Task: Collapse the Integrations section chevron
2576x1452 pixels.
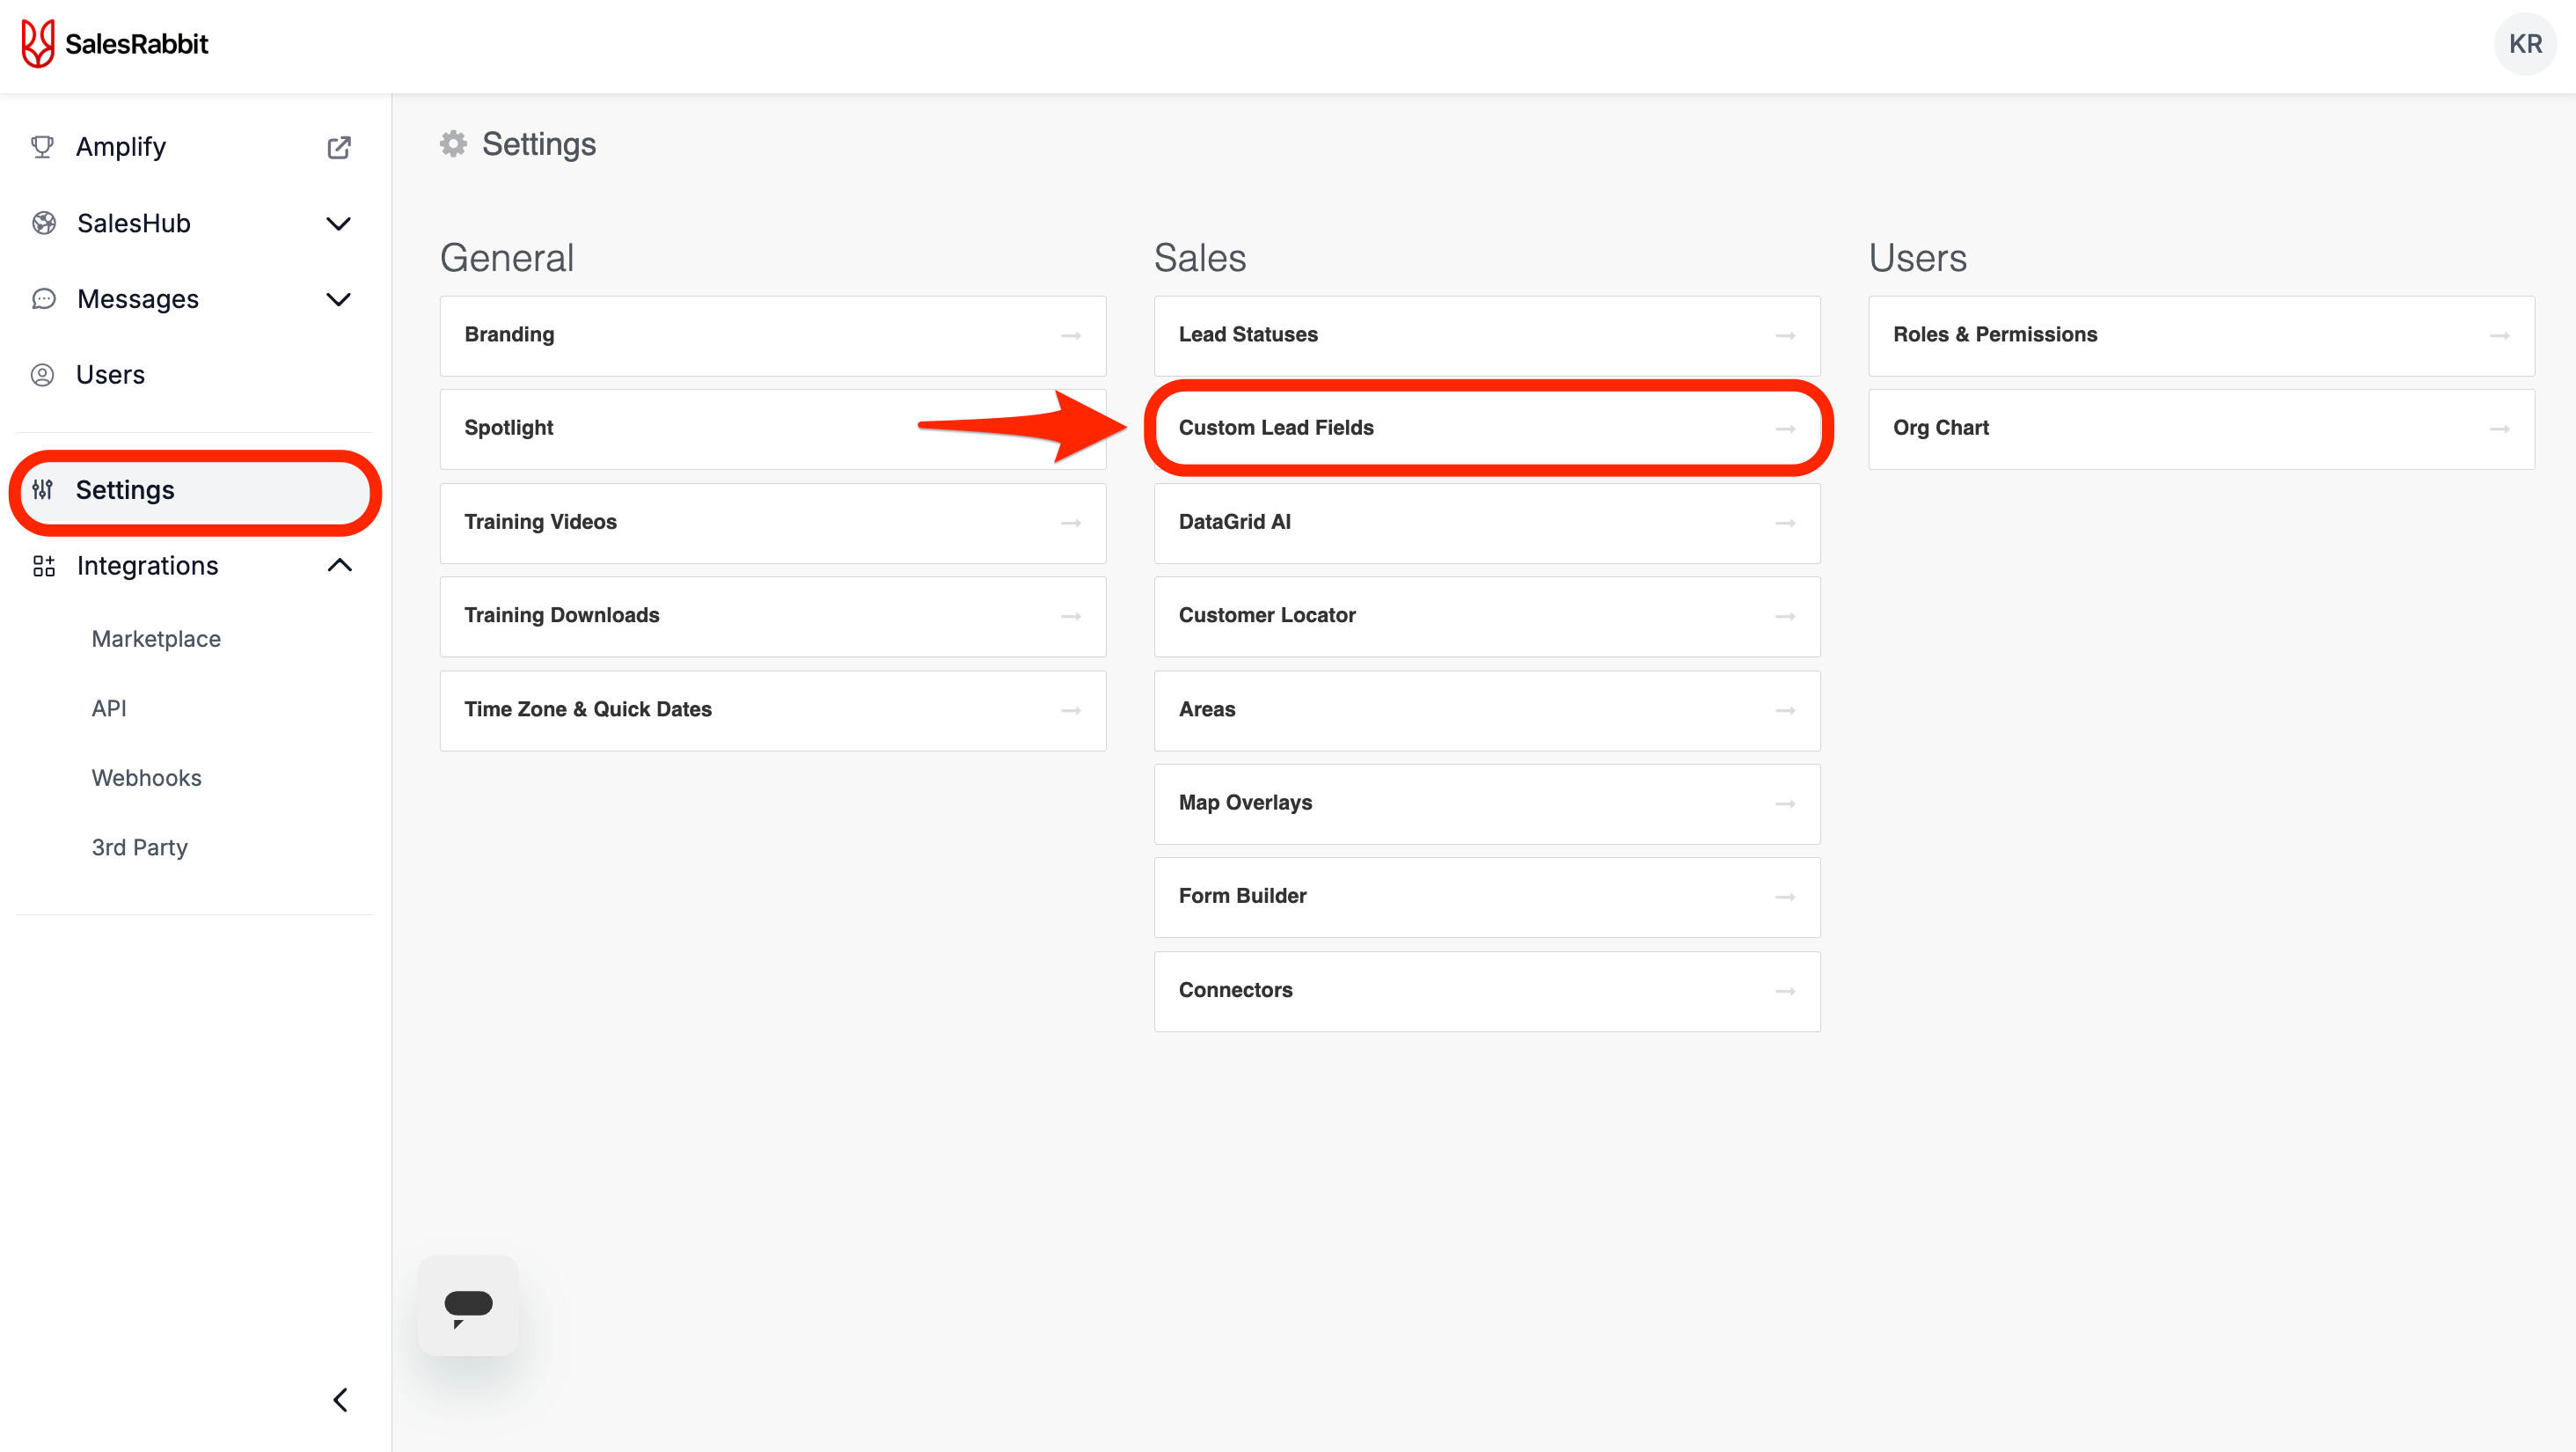Action: coord(339,566)
